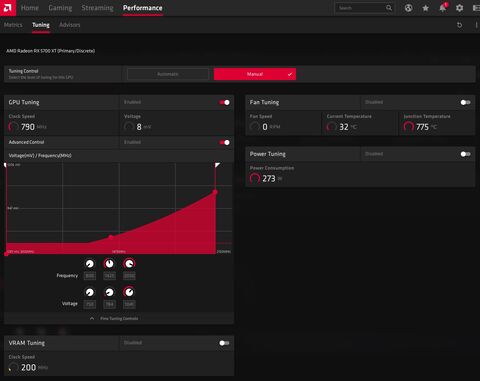Enable the Power Tuning switch
This screenshot has width=480, height=381.
pyautogui.click(x=465, y=154)
